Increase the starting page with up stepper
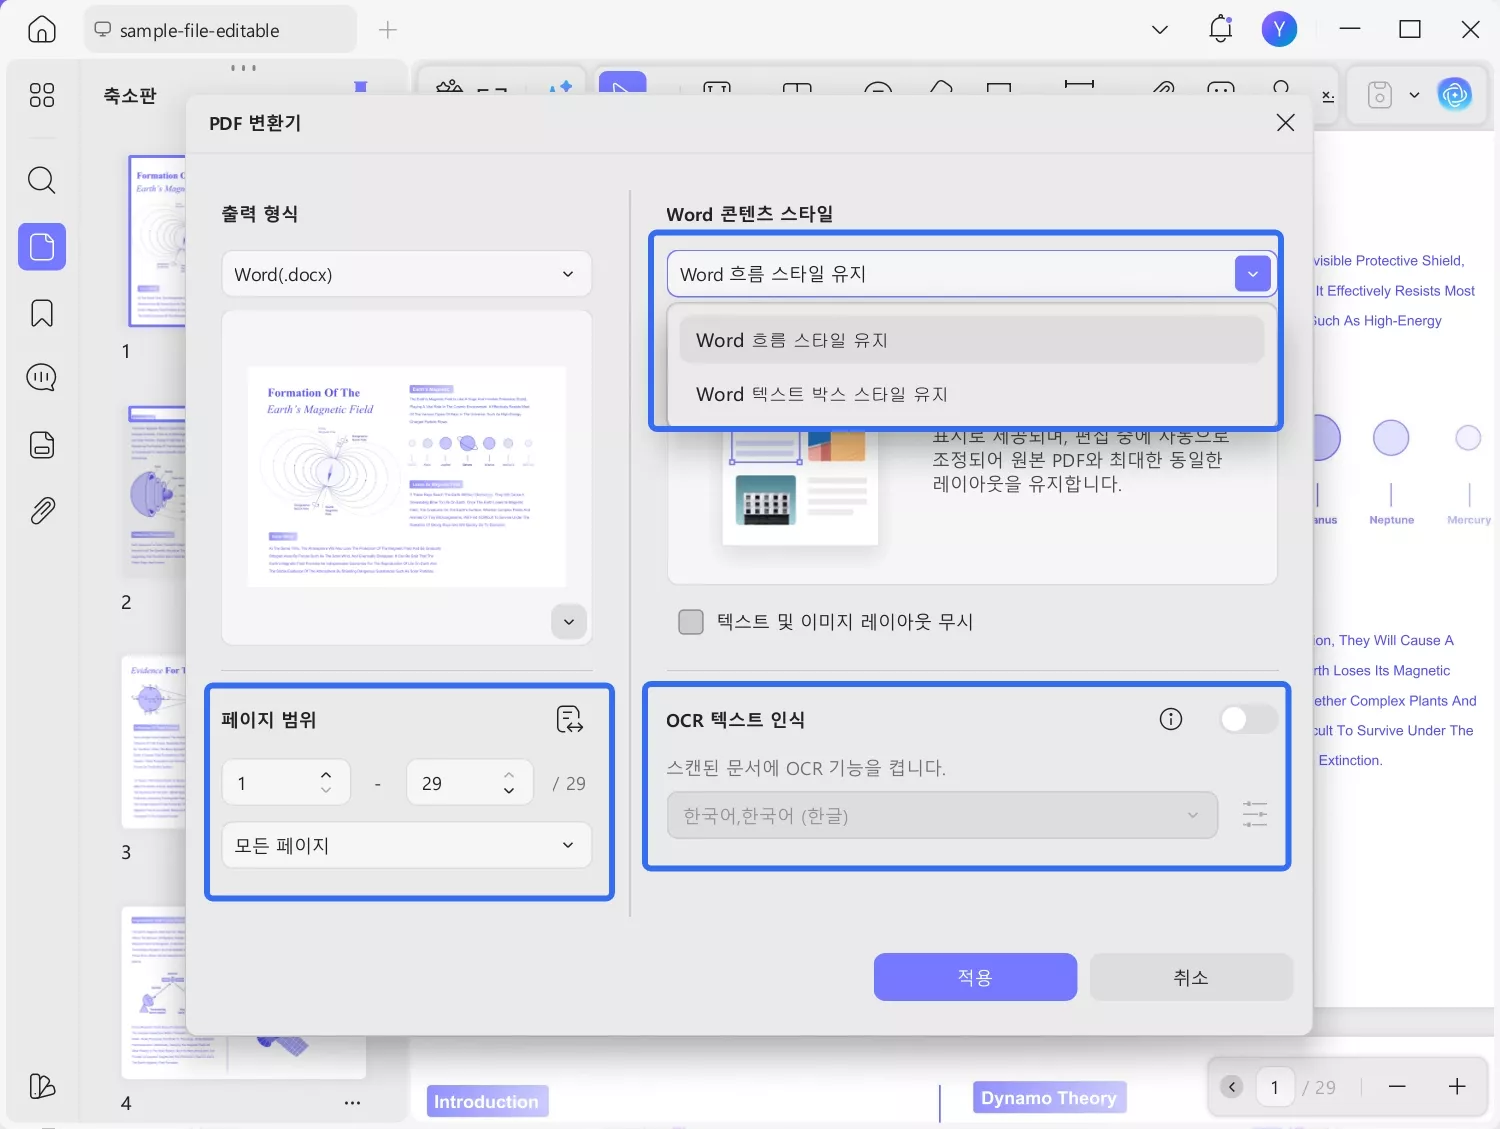This screenshot has width=1500, height=1129. click(x=325, y=774)
